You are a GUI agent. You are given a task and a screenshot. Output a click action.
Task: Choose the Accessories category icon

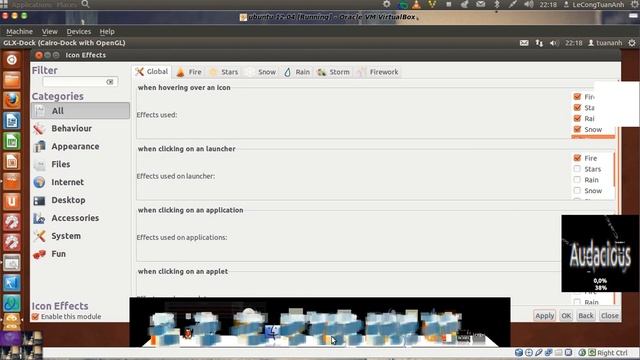click(39, 218)
